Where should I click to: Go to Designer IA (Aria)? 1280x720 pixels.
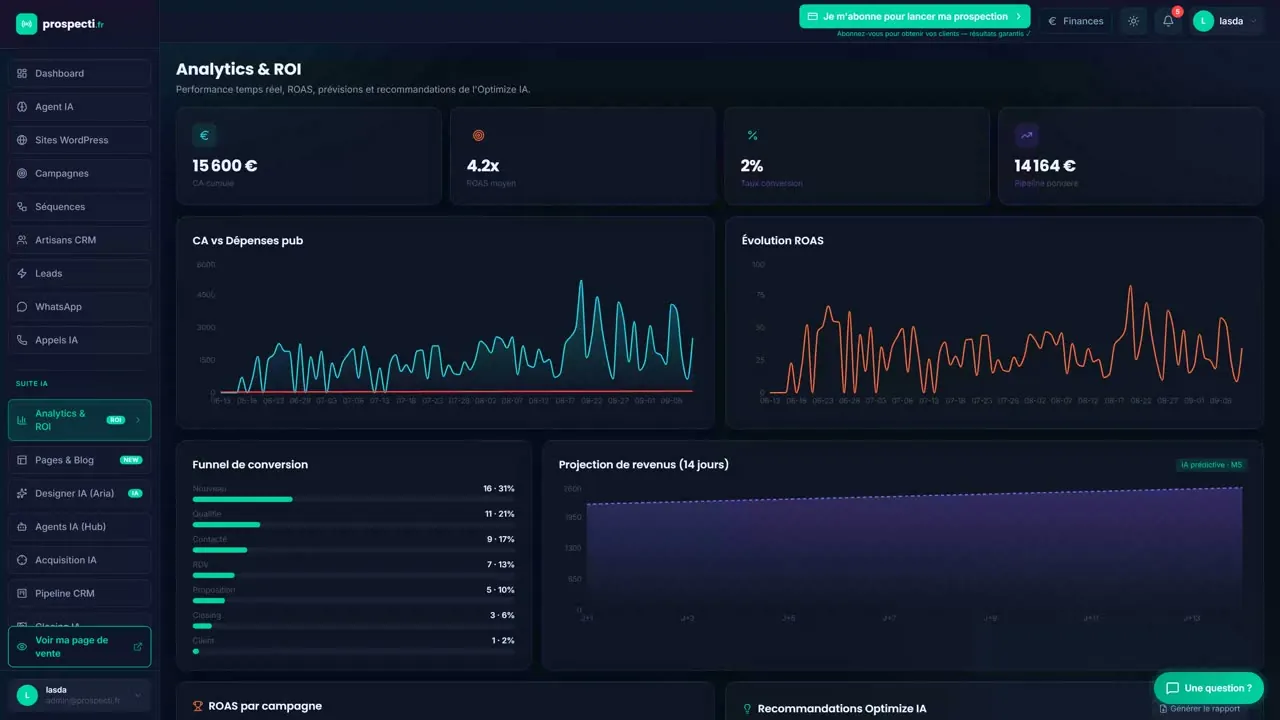(x=80, y=493)
